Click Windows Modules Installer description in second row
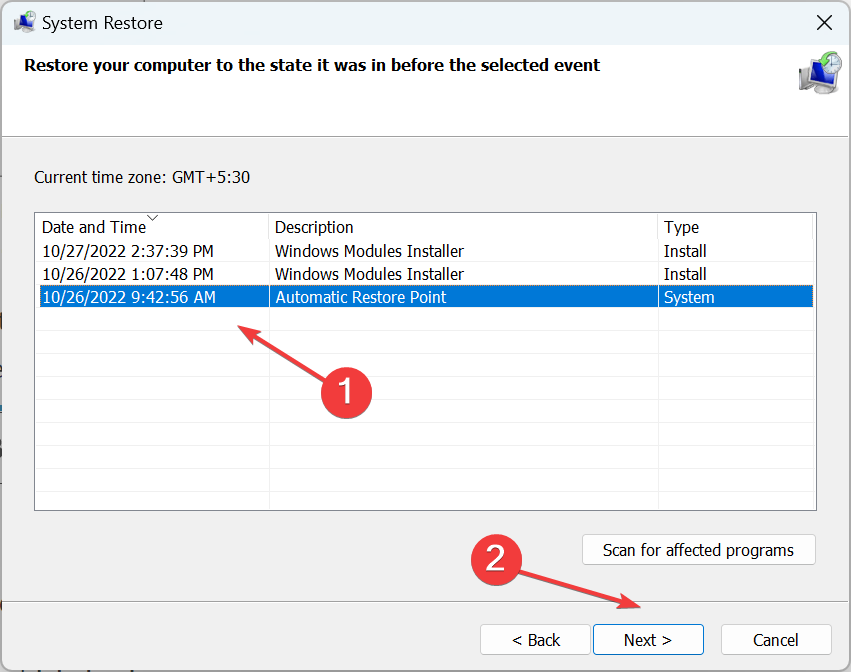The image size is (851, 672). tap(369, 274)
